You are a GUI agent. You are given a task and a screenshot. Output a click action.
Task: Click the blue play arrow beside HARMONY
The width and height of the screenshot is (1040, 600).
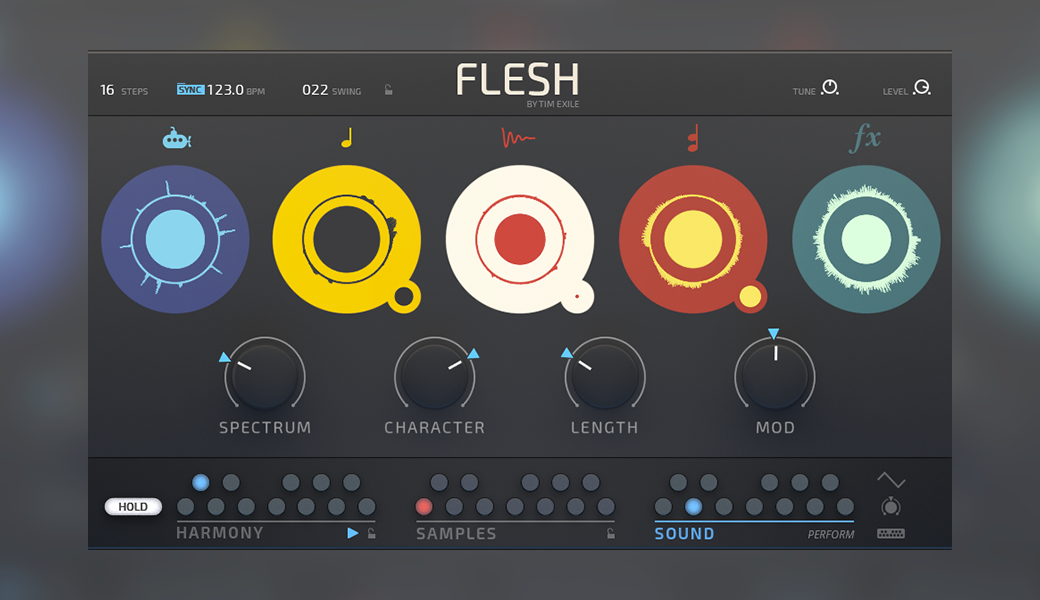[x=353, y=533]
